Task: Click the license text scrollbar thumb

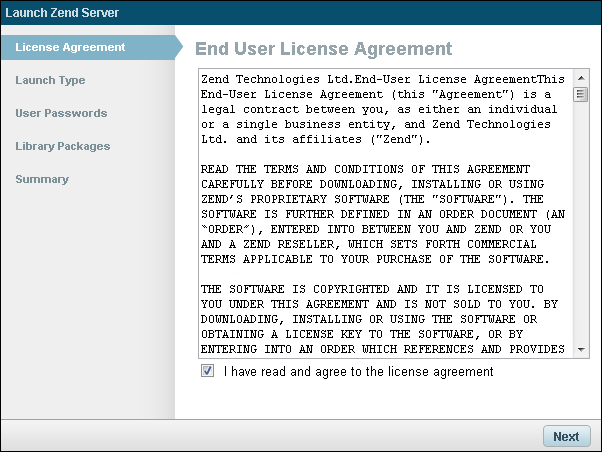Action: tap(580, 94)
